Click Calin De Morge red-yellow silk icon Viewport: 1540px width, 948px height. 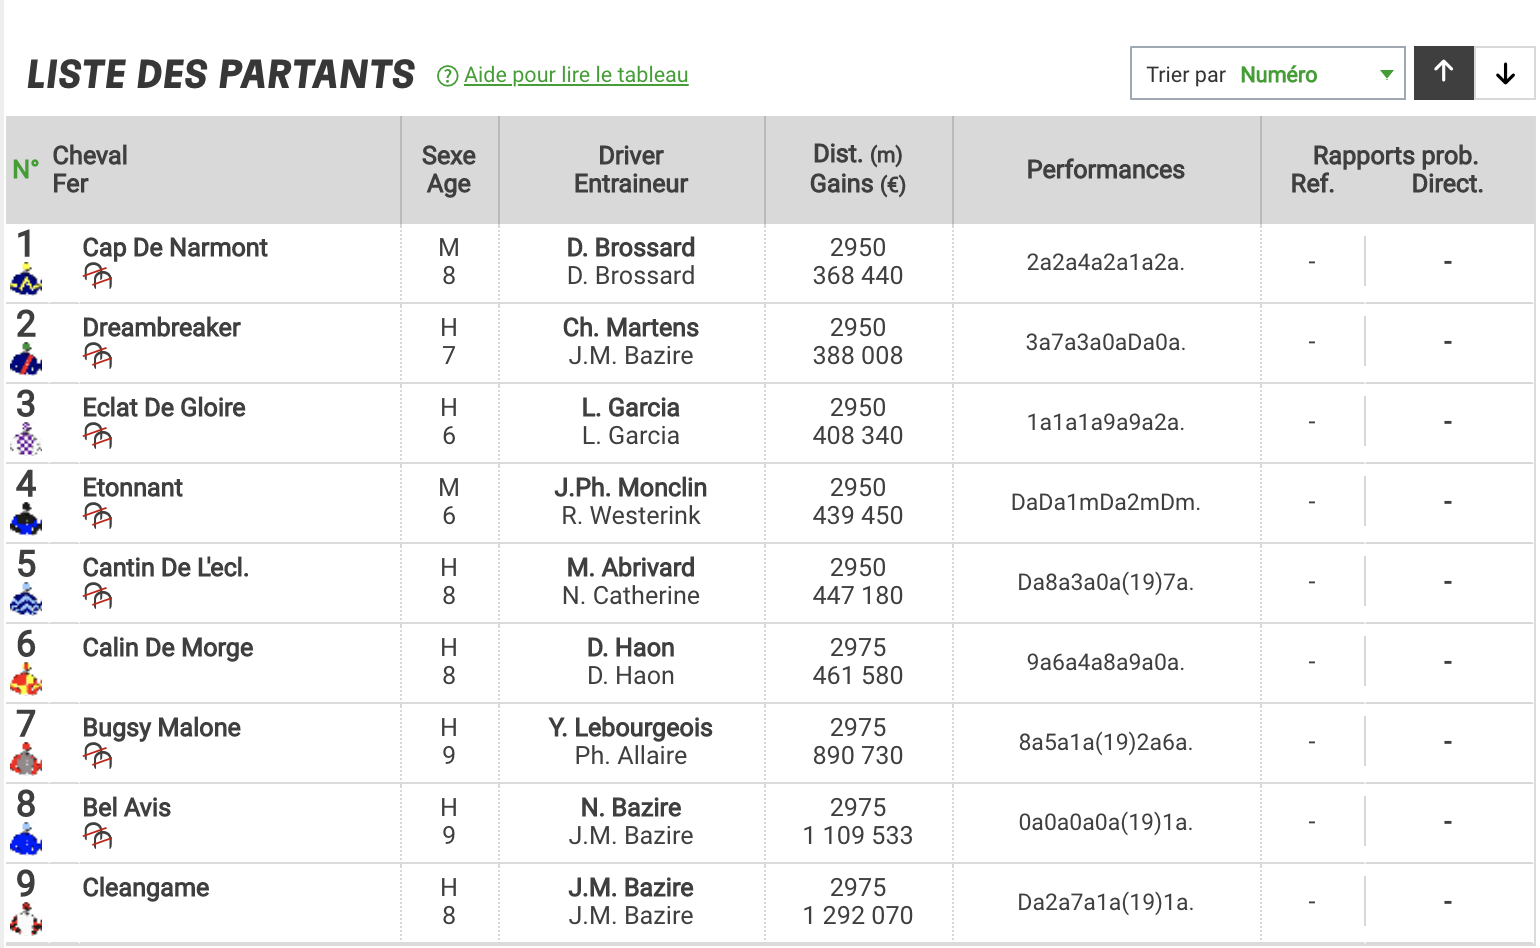point(26,680)
